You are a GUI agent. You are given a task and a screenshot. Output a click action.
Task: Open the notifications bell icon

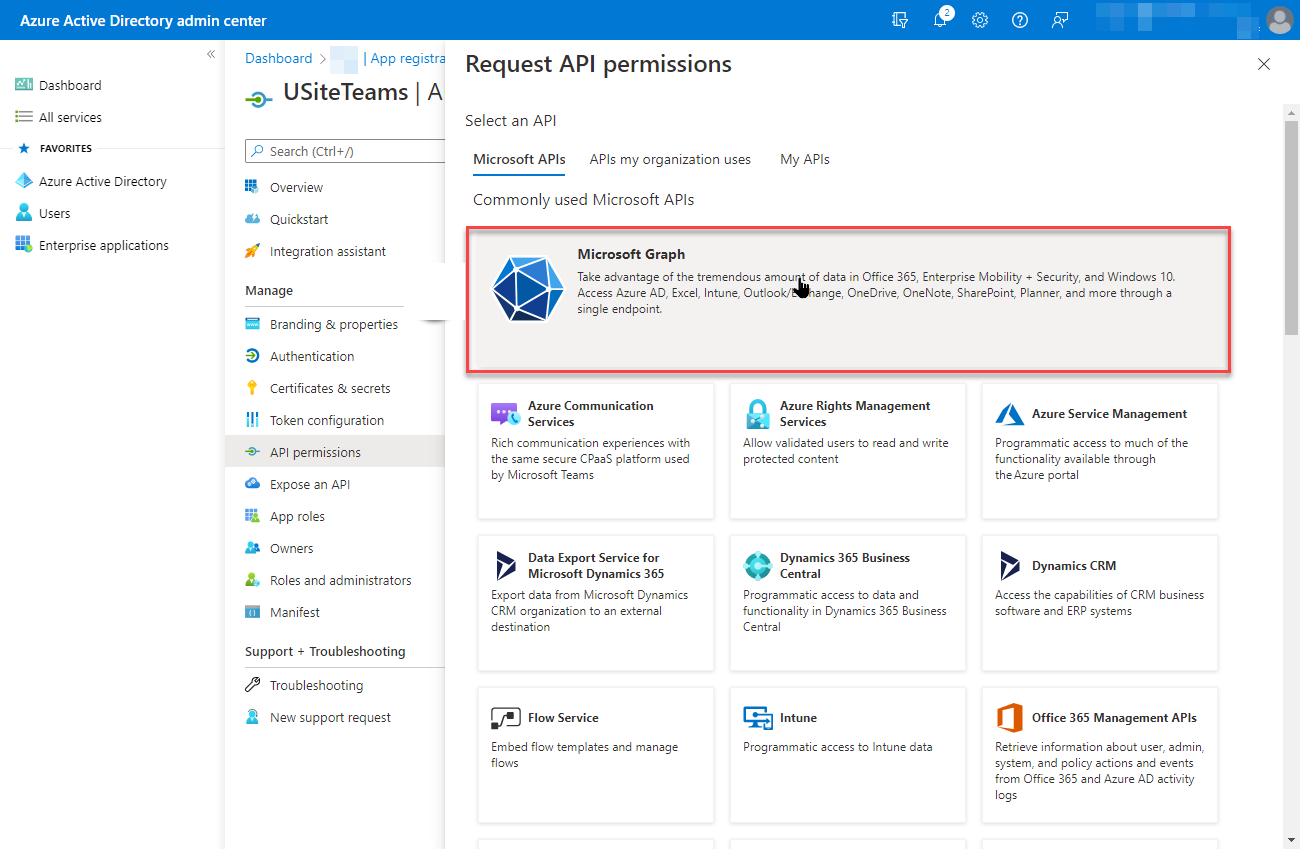(x=941, y=20)
